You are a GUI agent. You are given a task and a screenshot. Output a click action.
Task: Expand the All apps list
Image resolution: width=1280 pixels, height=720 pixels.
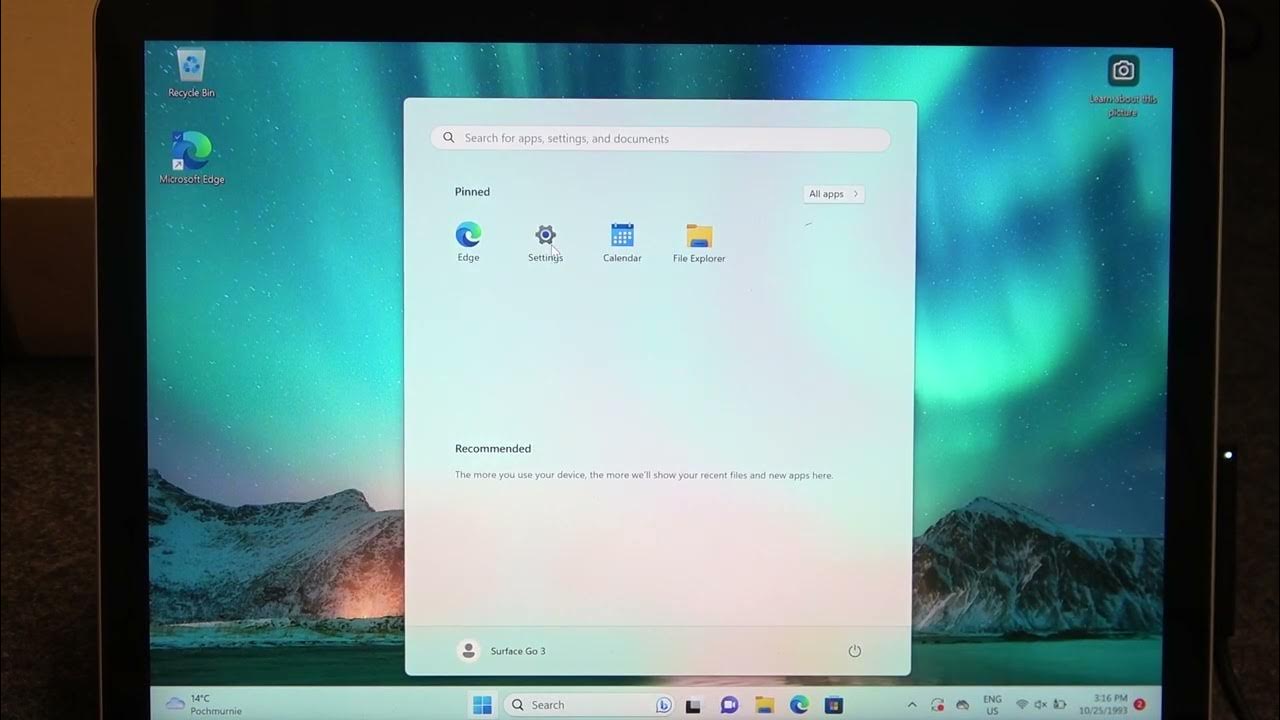pyautogui.click(x=833, y=194)
